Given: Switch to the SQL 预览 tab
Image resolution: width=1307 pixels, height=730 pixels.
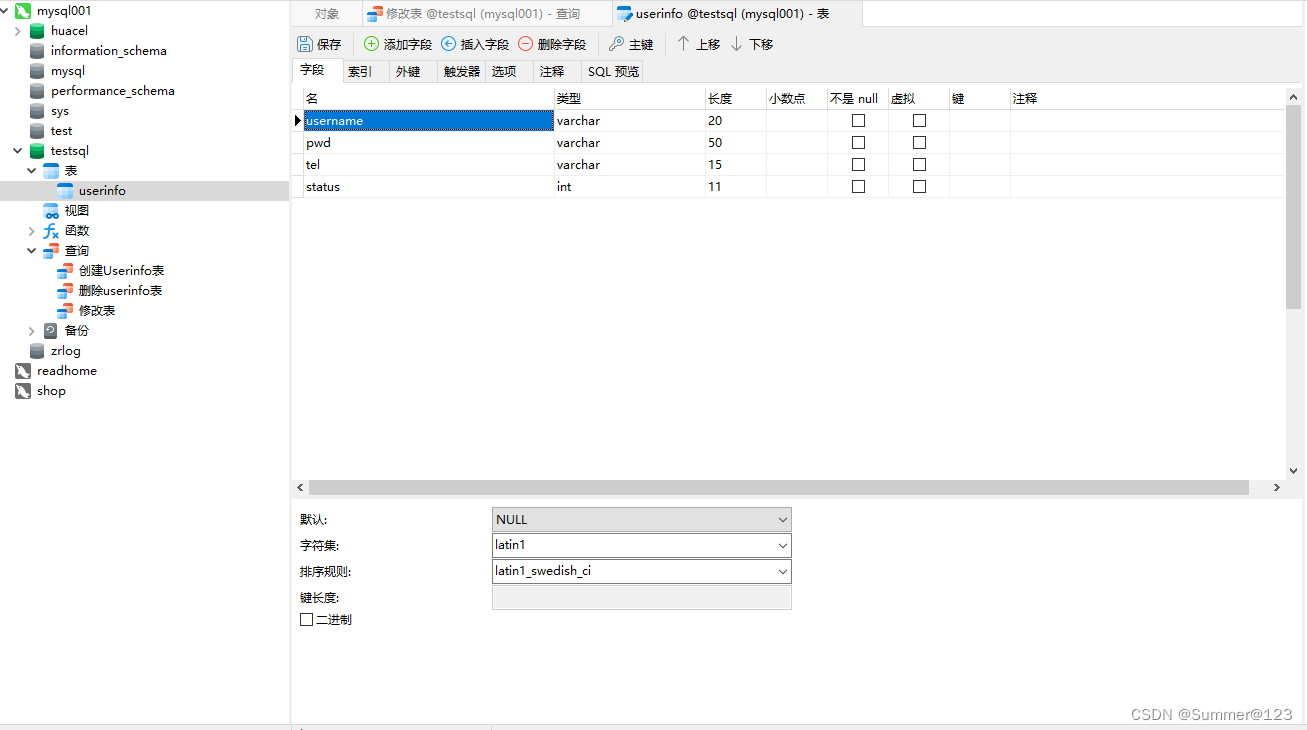Looking at the screenshot, I should click(613, 71).
